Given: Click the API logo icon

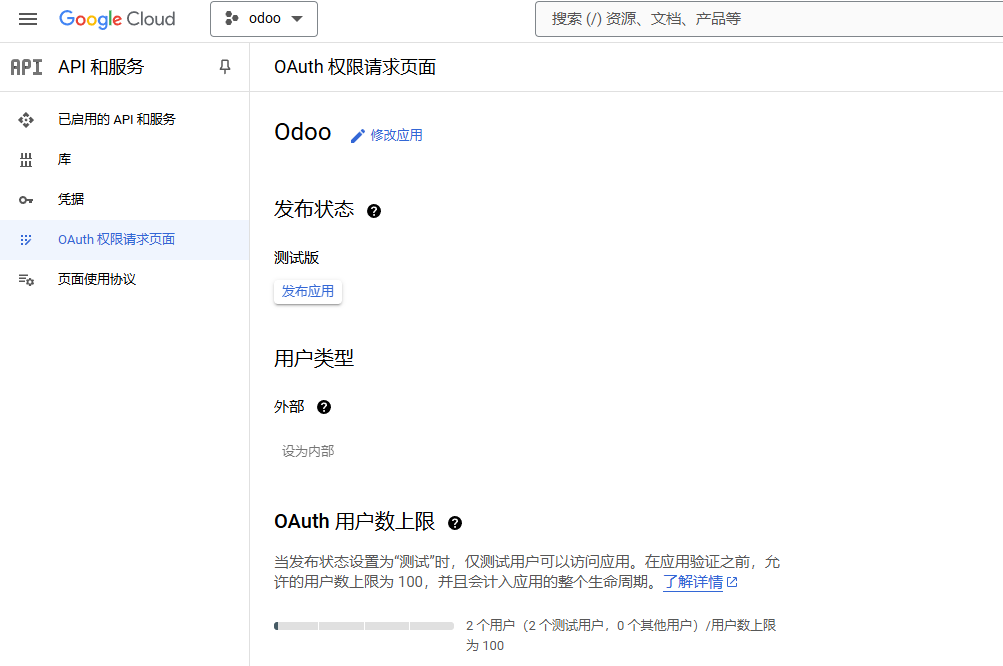Looking at the screenshot, I should point(26,67).
